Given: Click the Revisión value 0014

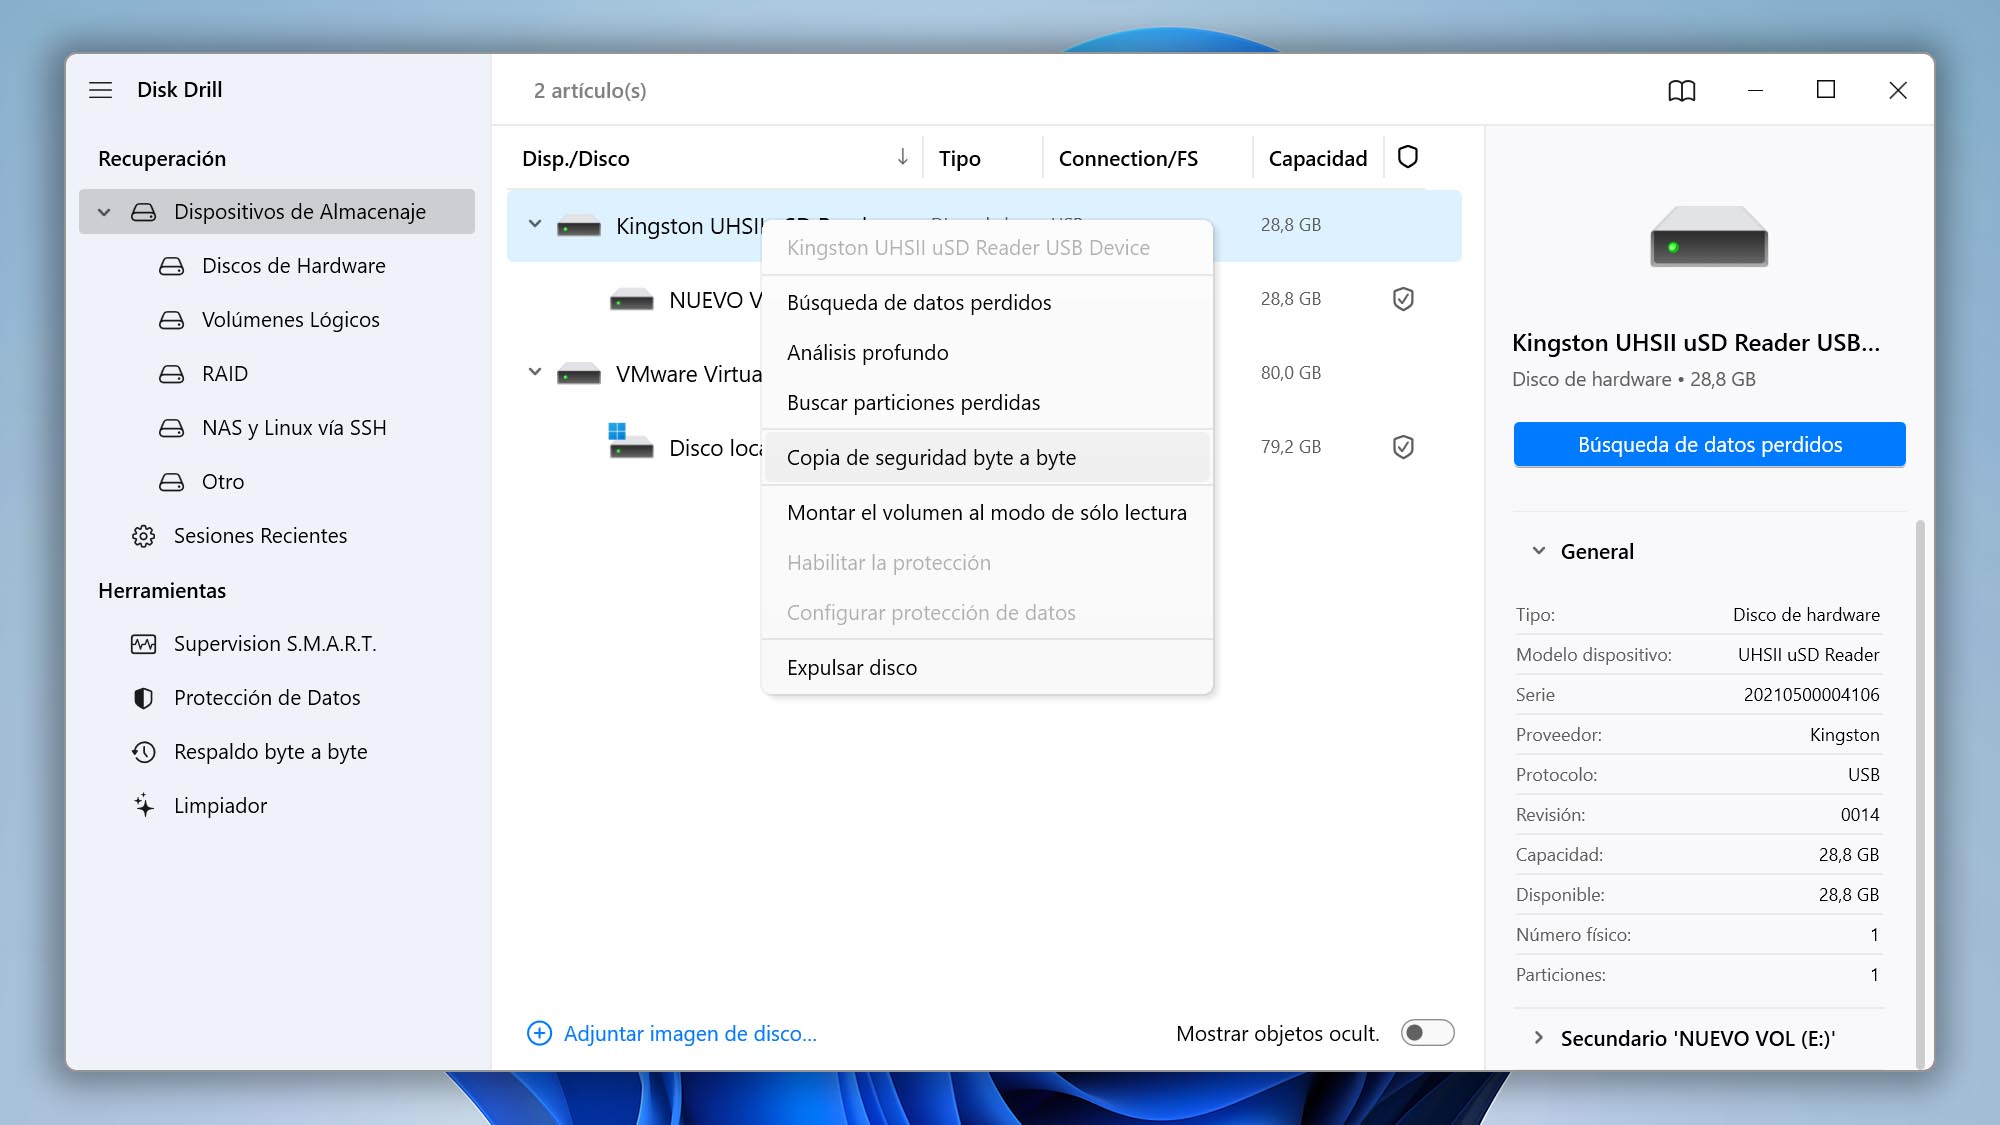Looking at the screenshot, I should [x=1860, y=815].
